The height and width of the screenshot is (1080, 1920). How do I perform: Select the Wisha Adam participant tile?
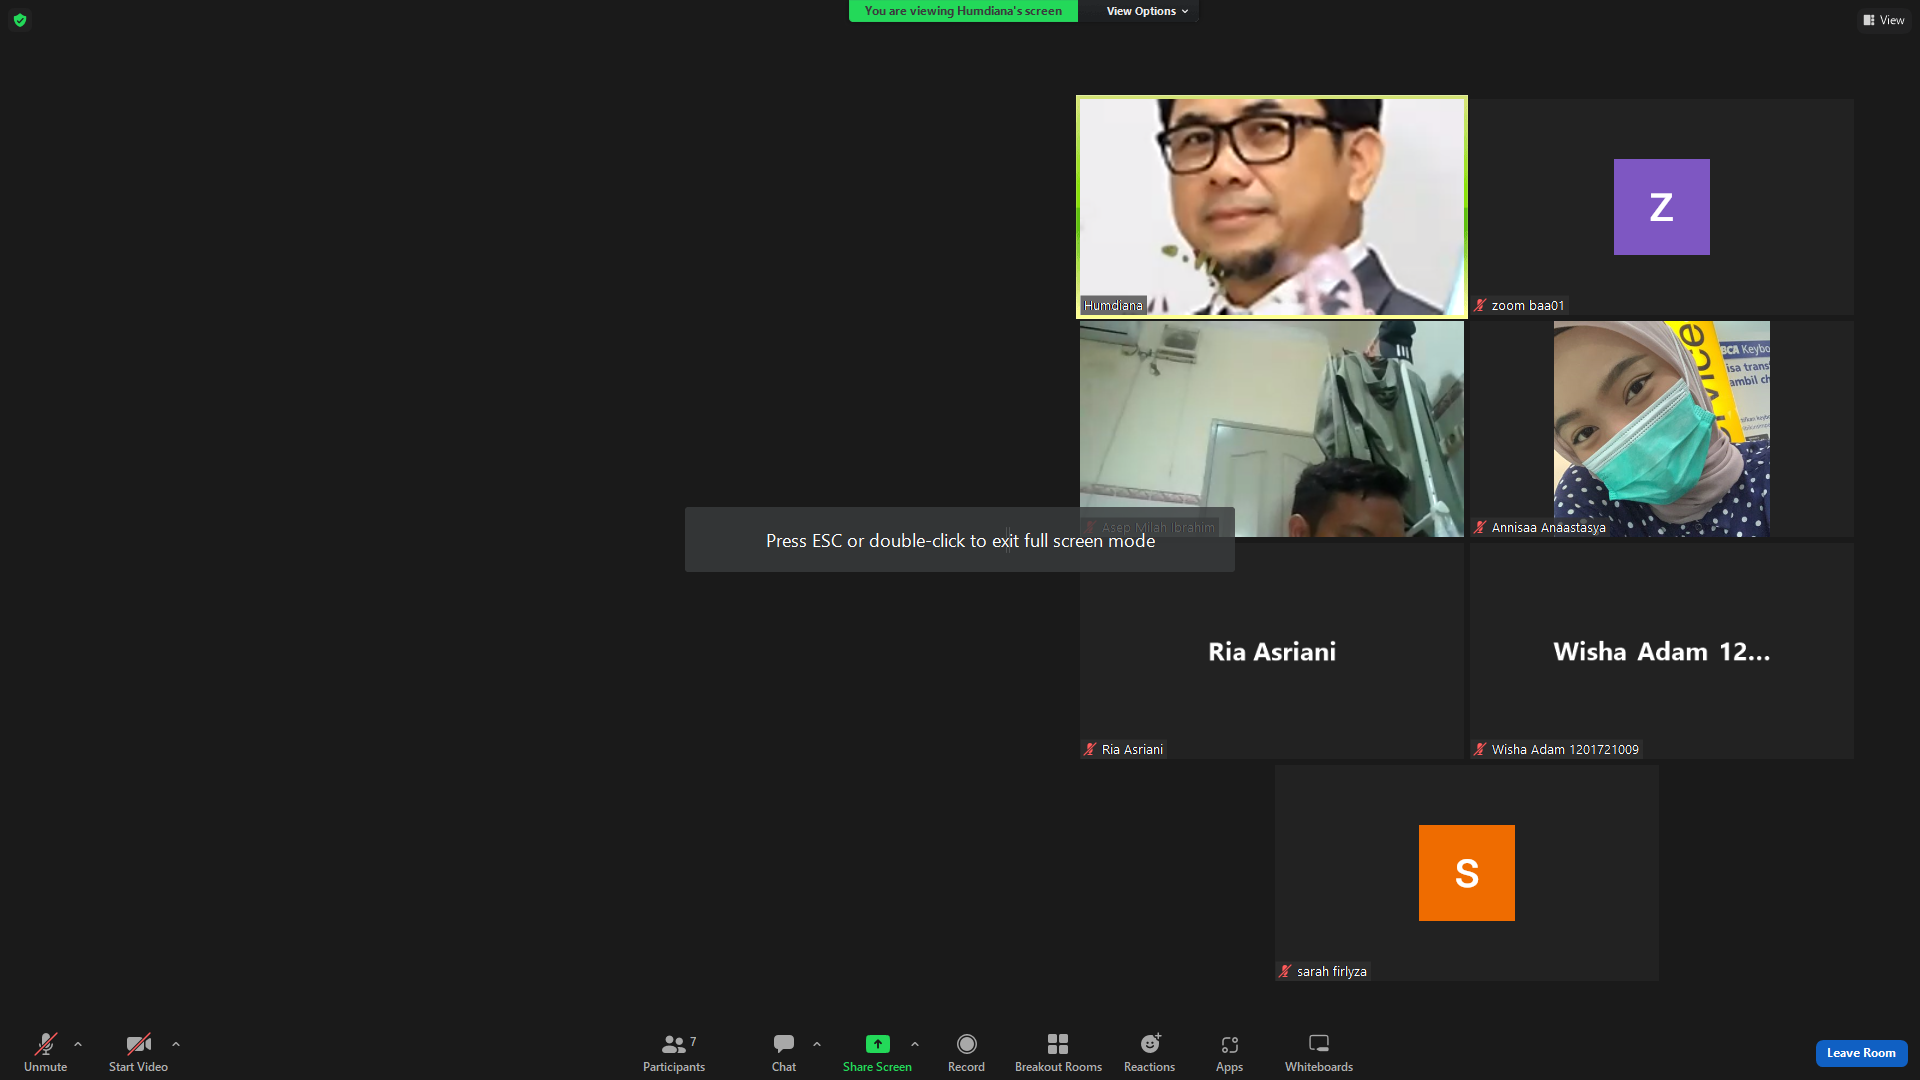coord(1661,651)
